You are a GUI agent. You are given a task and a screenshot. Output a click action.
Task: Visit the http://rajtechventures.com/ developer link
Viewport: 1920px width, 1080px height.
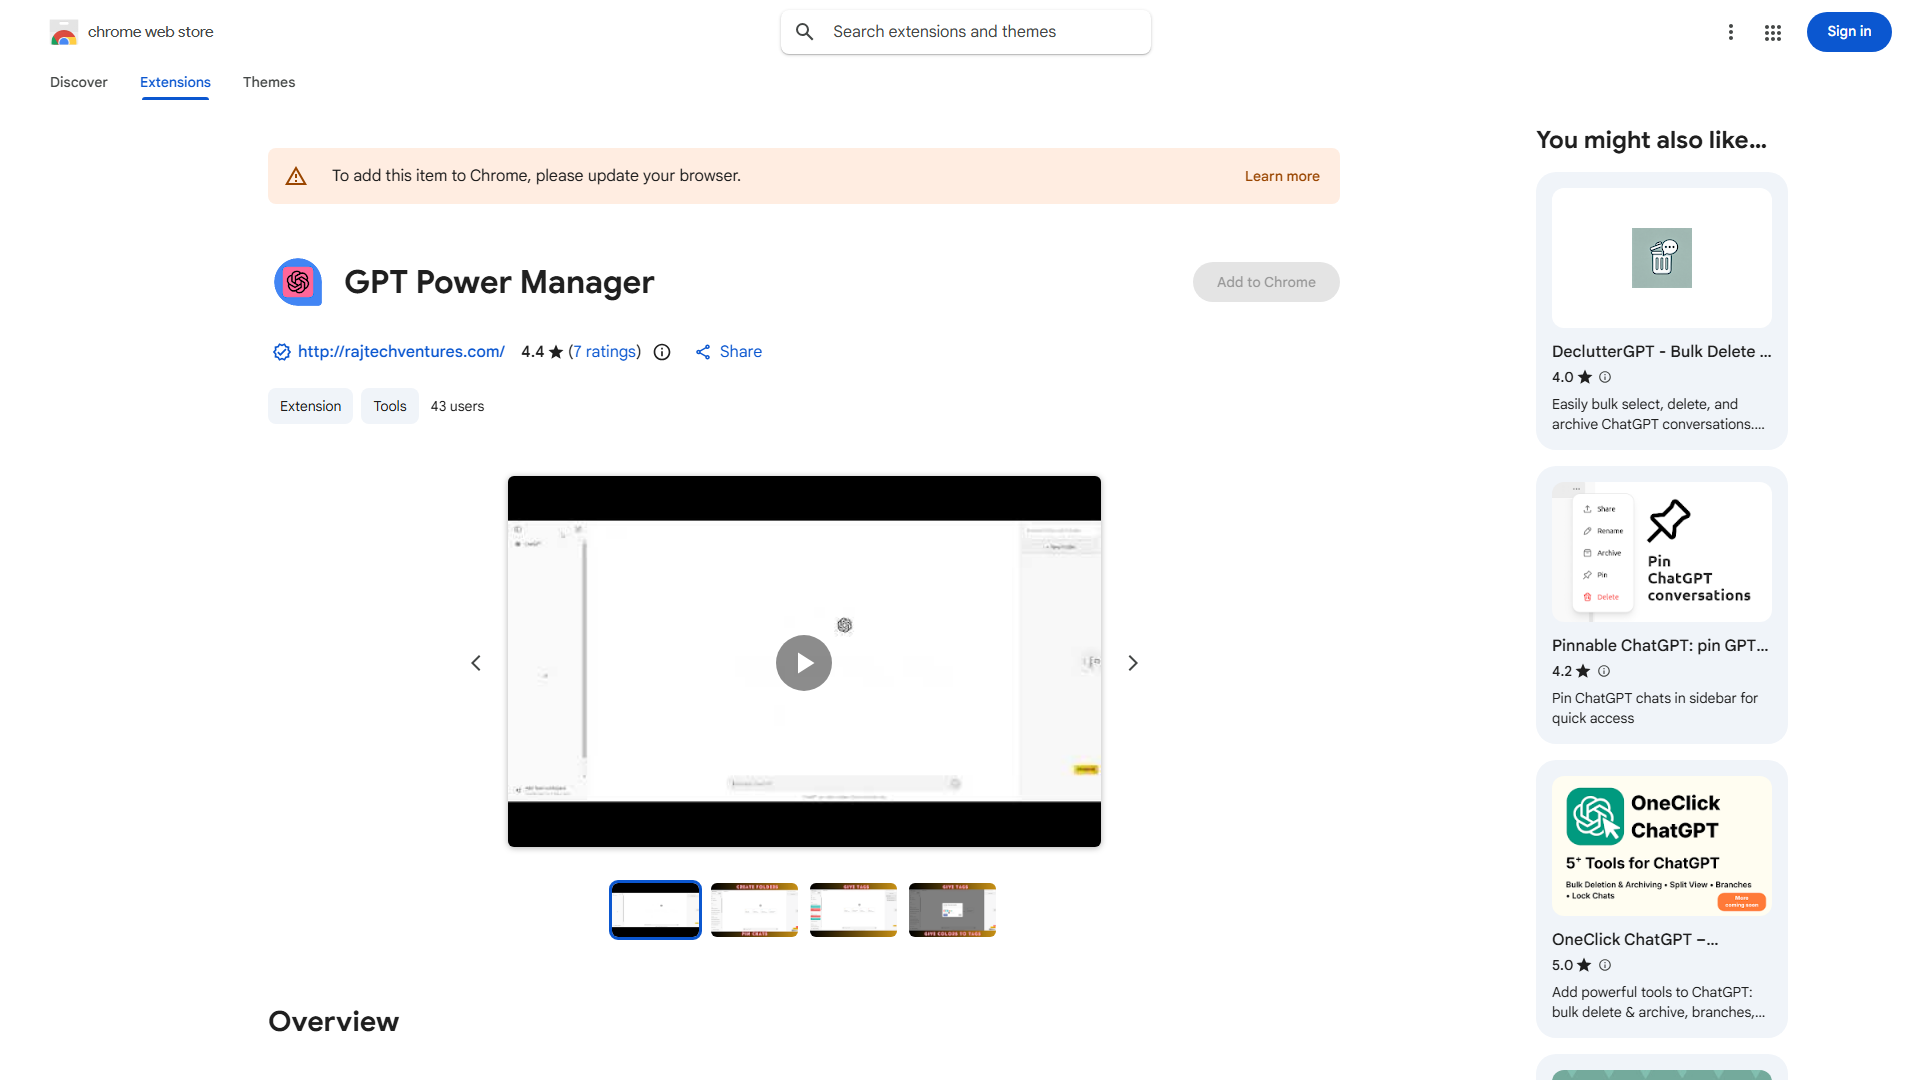[400, 351]
